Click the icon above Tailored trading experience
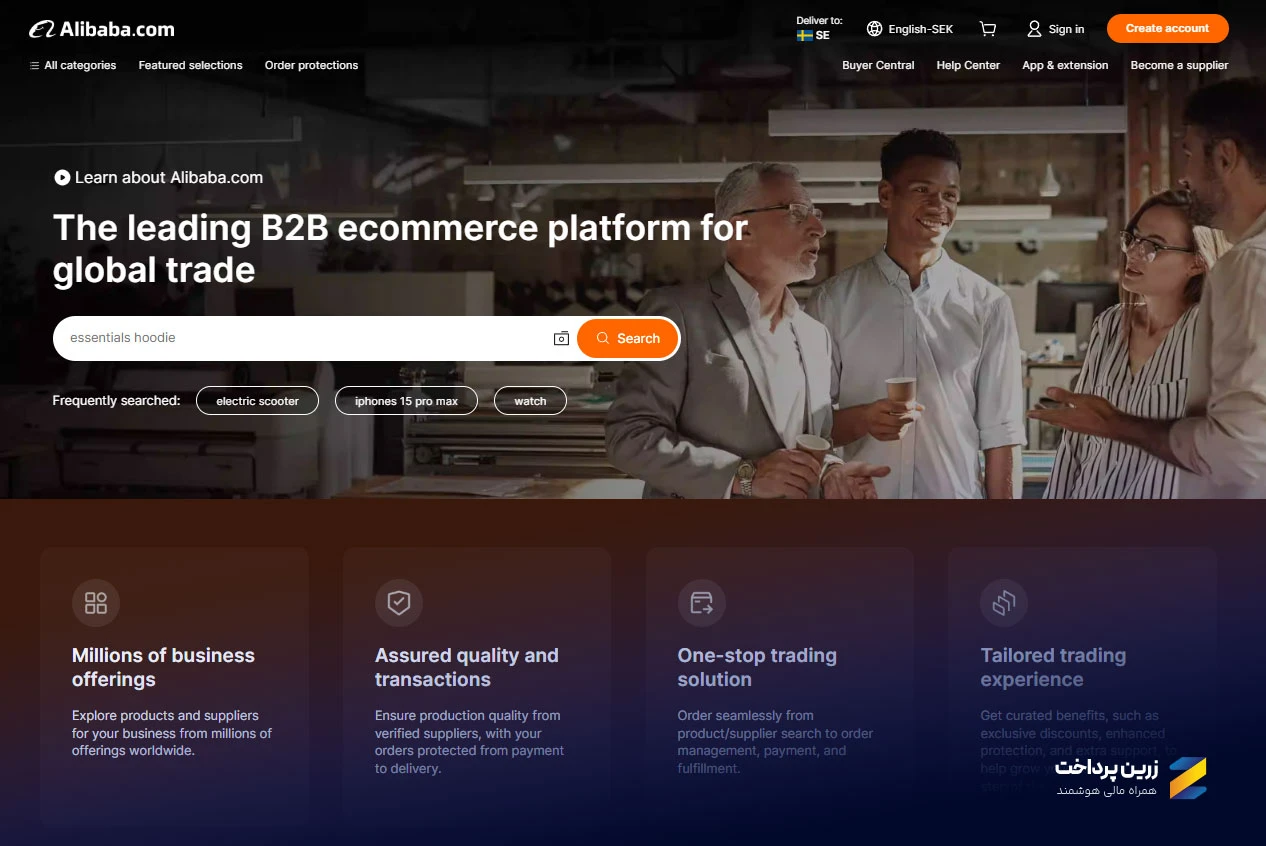Viewport: 1266px width, 846px height. click(1003, 603)
